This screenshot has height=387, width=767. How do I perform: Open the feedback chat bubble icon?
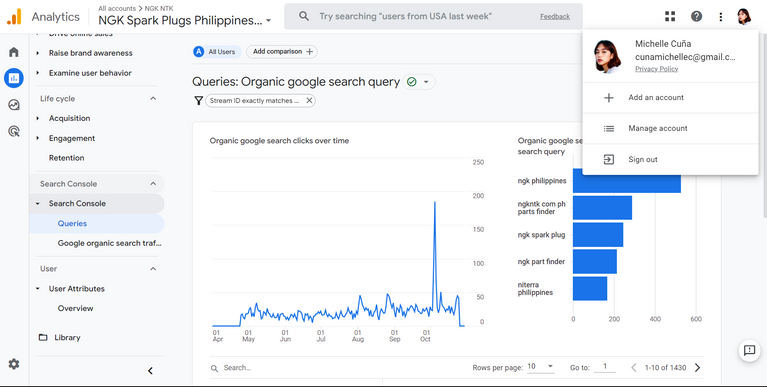point(749,350)
